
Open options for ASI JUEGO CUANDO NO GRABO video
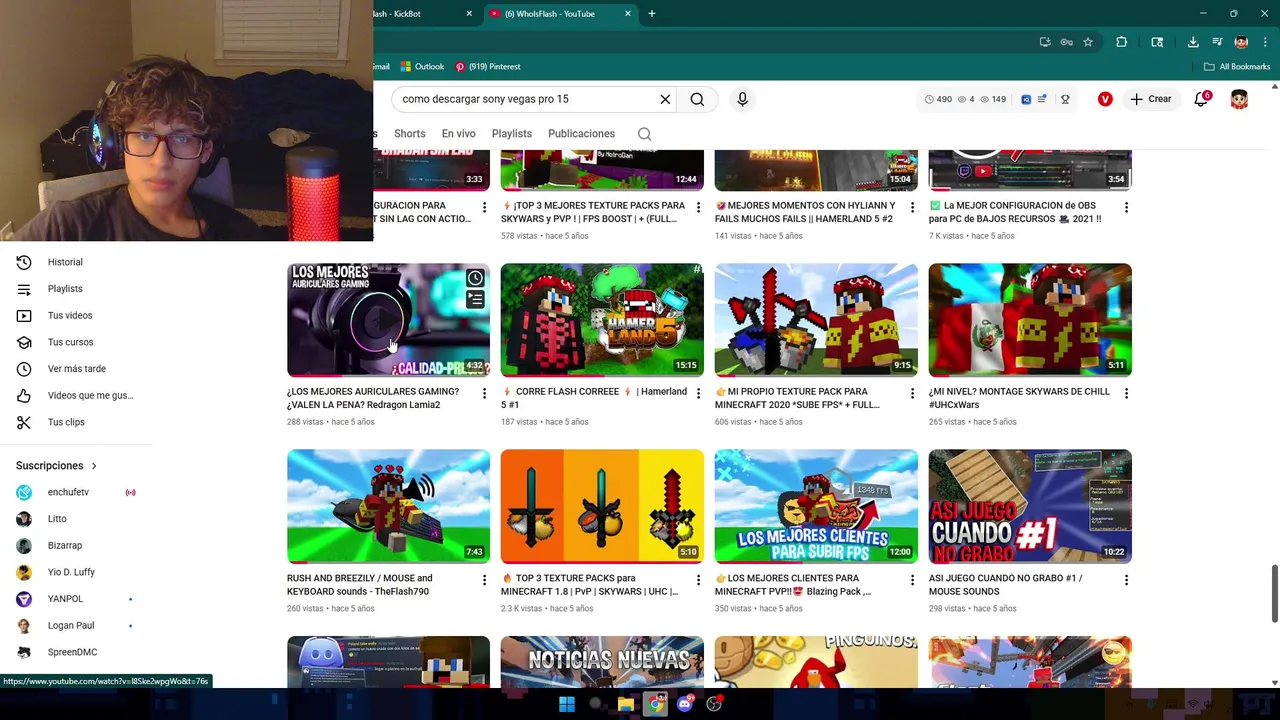tap(1126, 580)
